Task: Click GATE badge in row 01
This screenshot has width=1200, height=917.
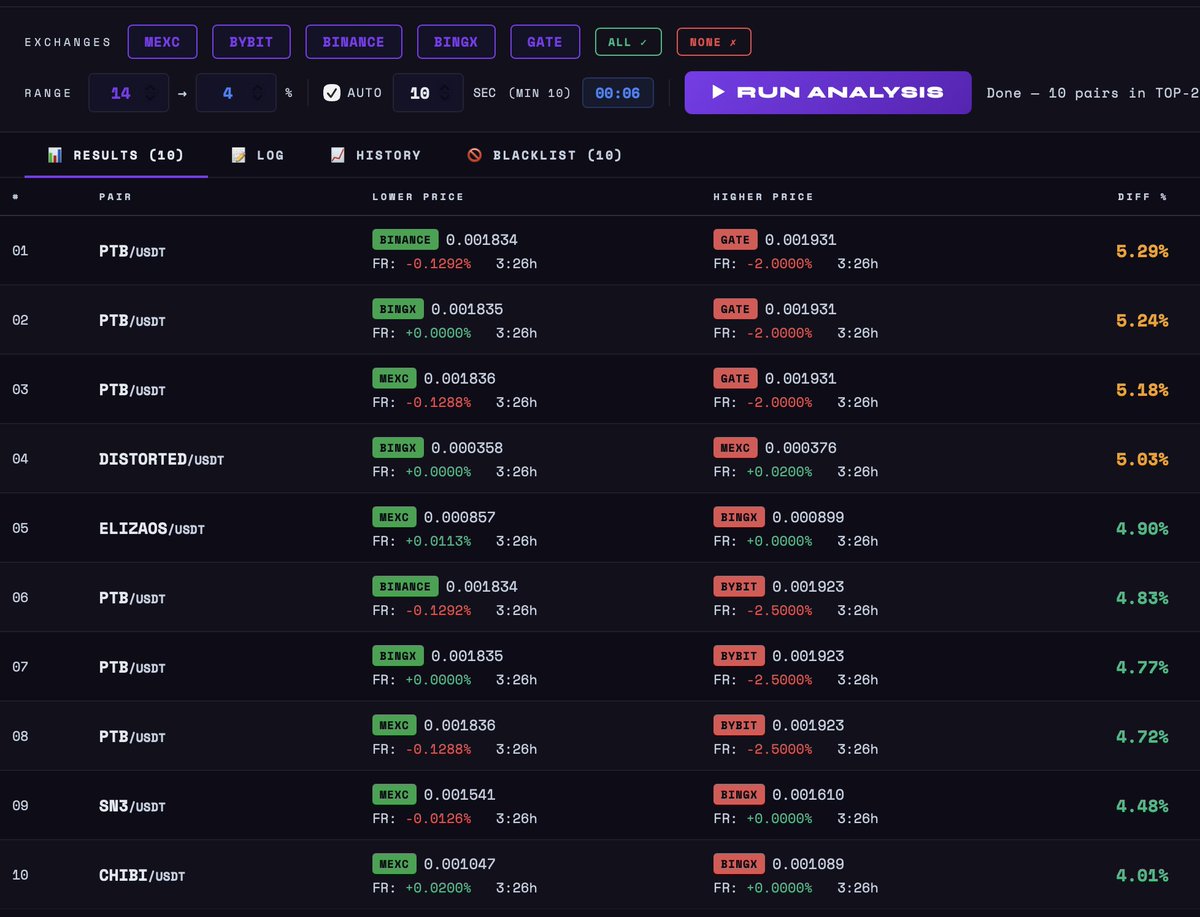Action: tap(735, 240)
